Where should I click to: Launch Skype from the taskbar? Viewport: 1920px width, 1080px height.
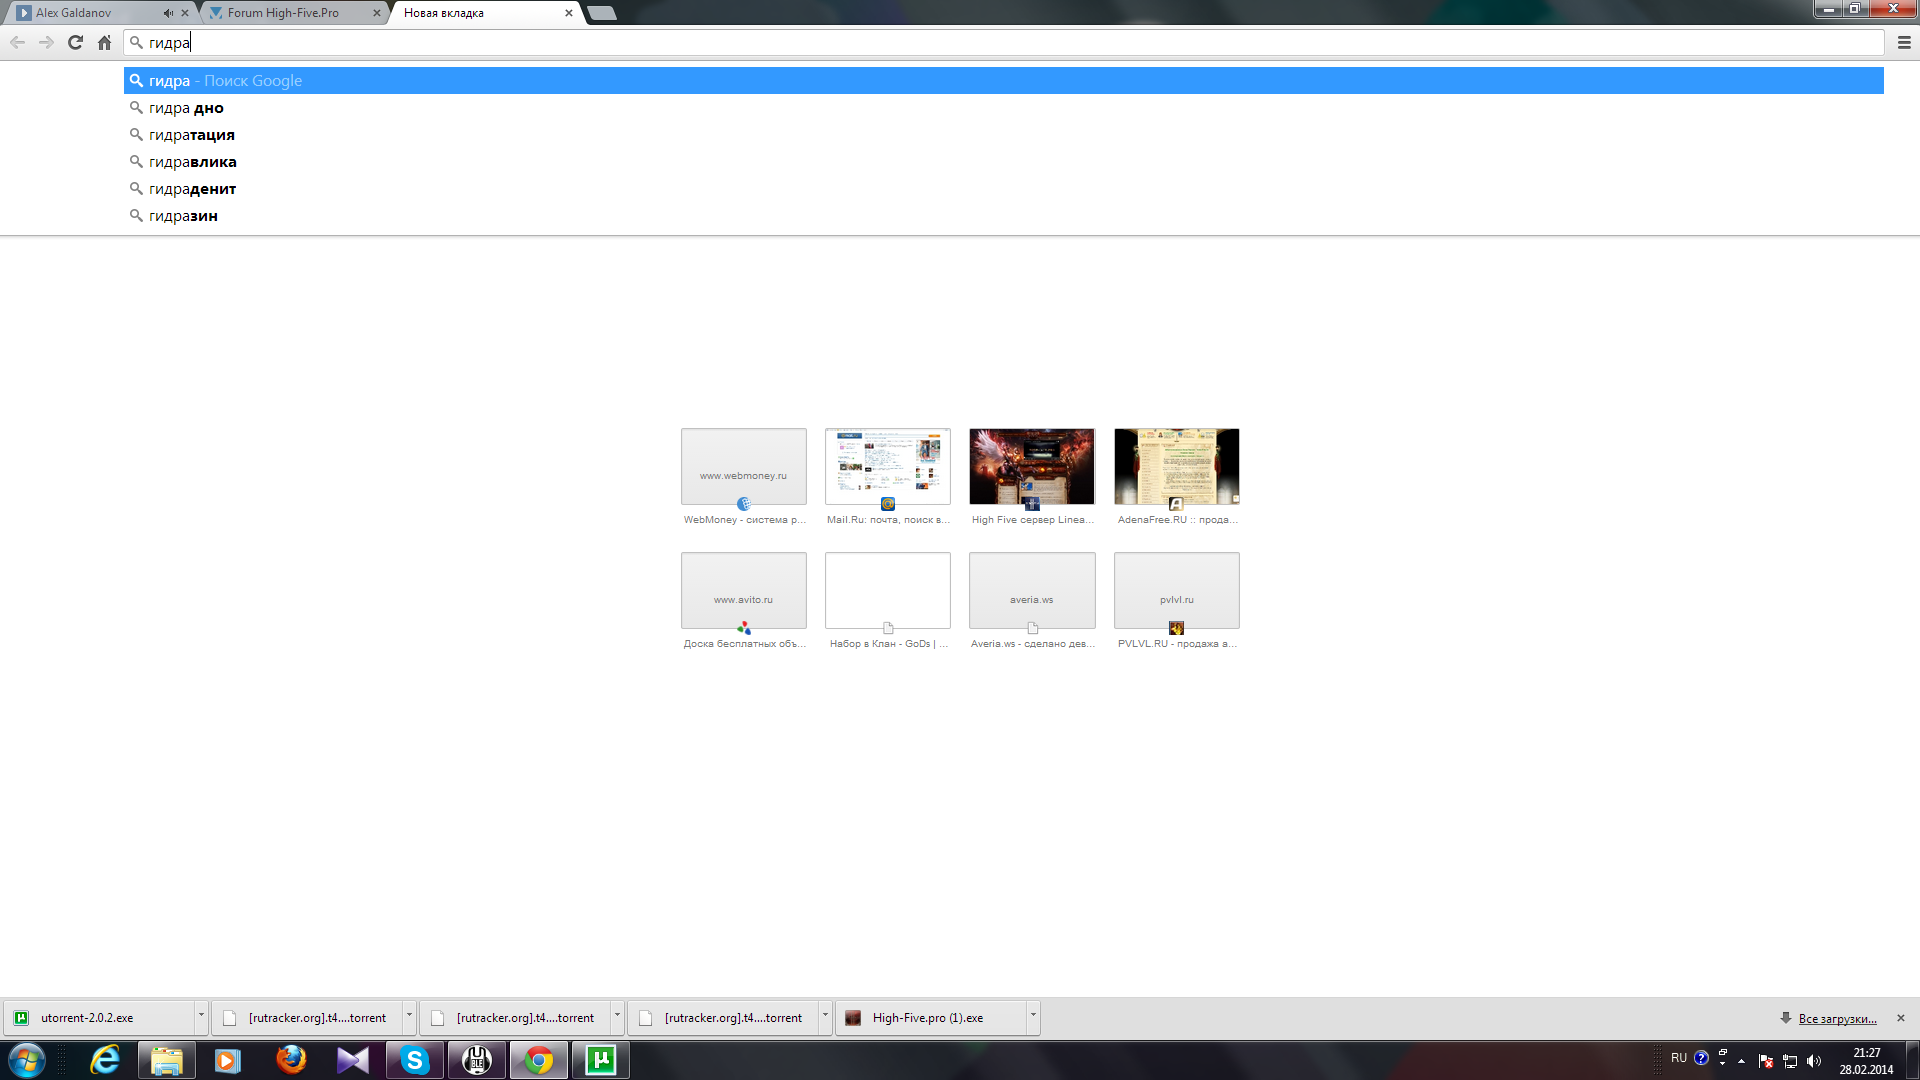[414, 1059]
